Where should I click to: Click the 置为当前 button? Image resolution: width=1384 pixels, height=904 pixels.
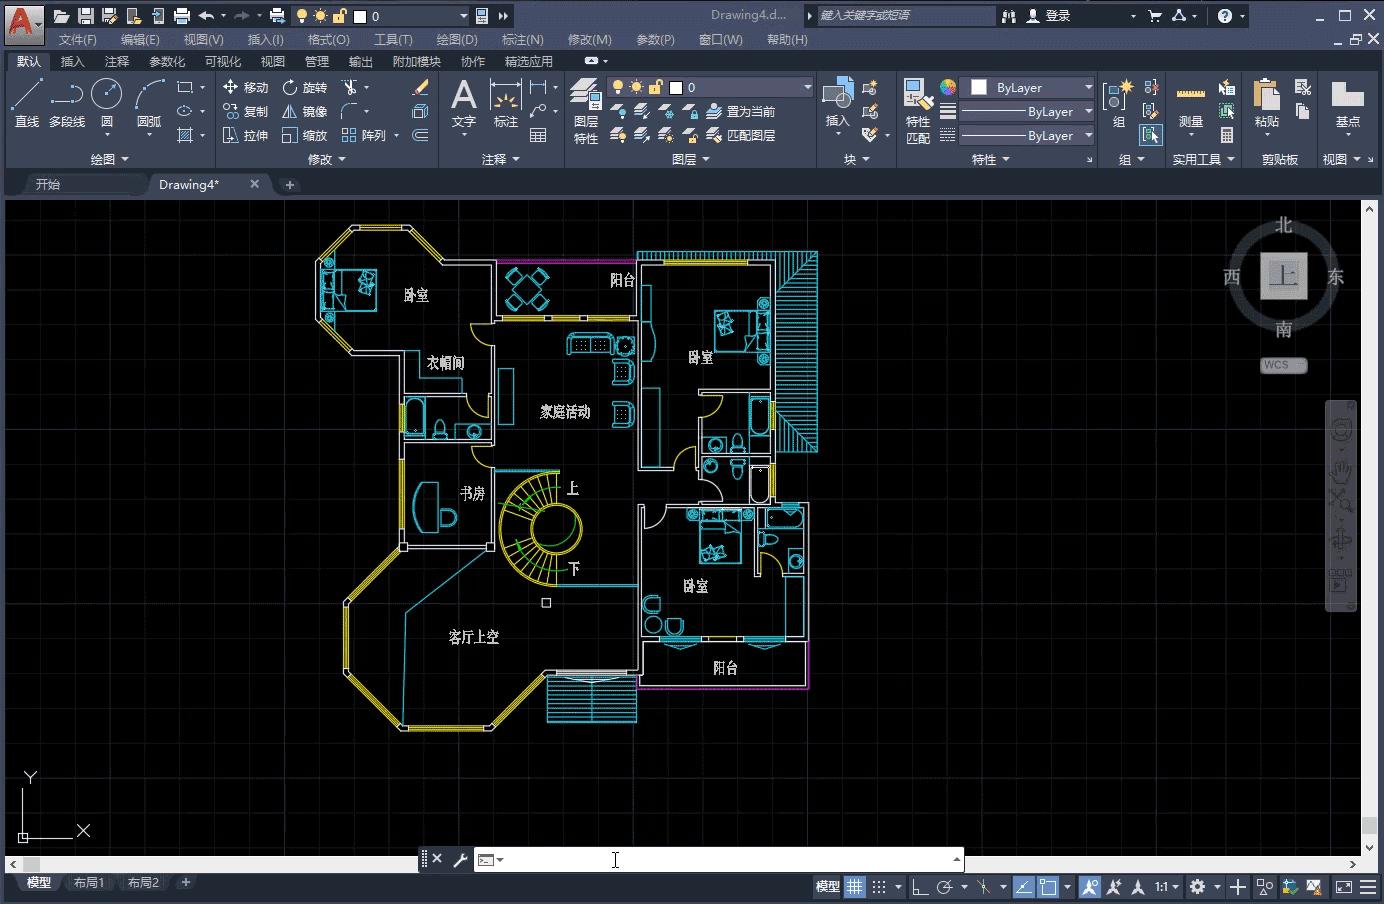[x=741, y=111]
